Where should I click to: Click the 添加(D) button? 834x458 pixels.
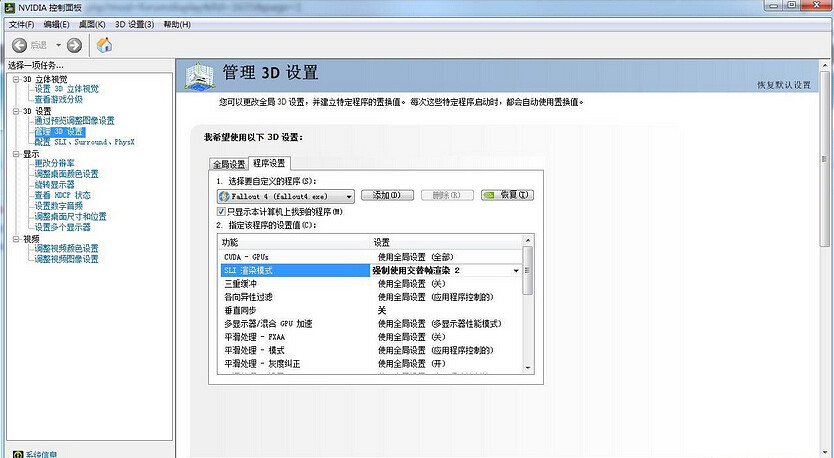coord(387,195)
